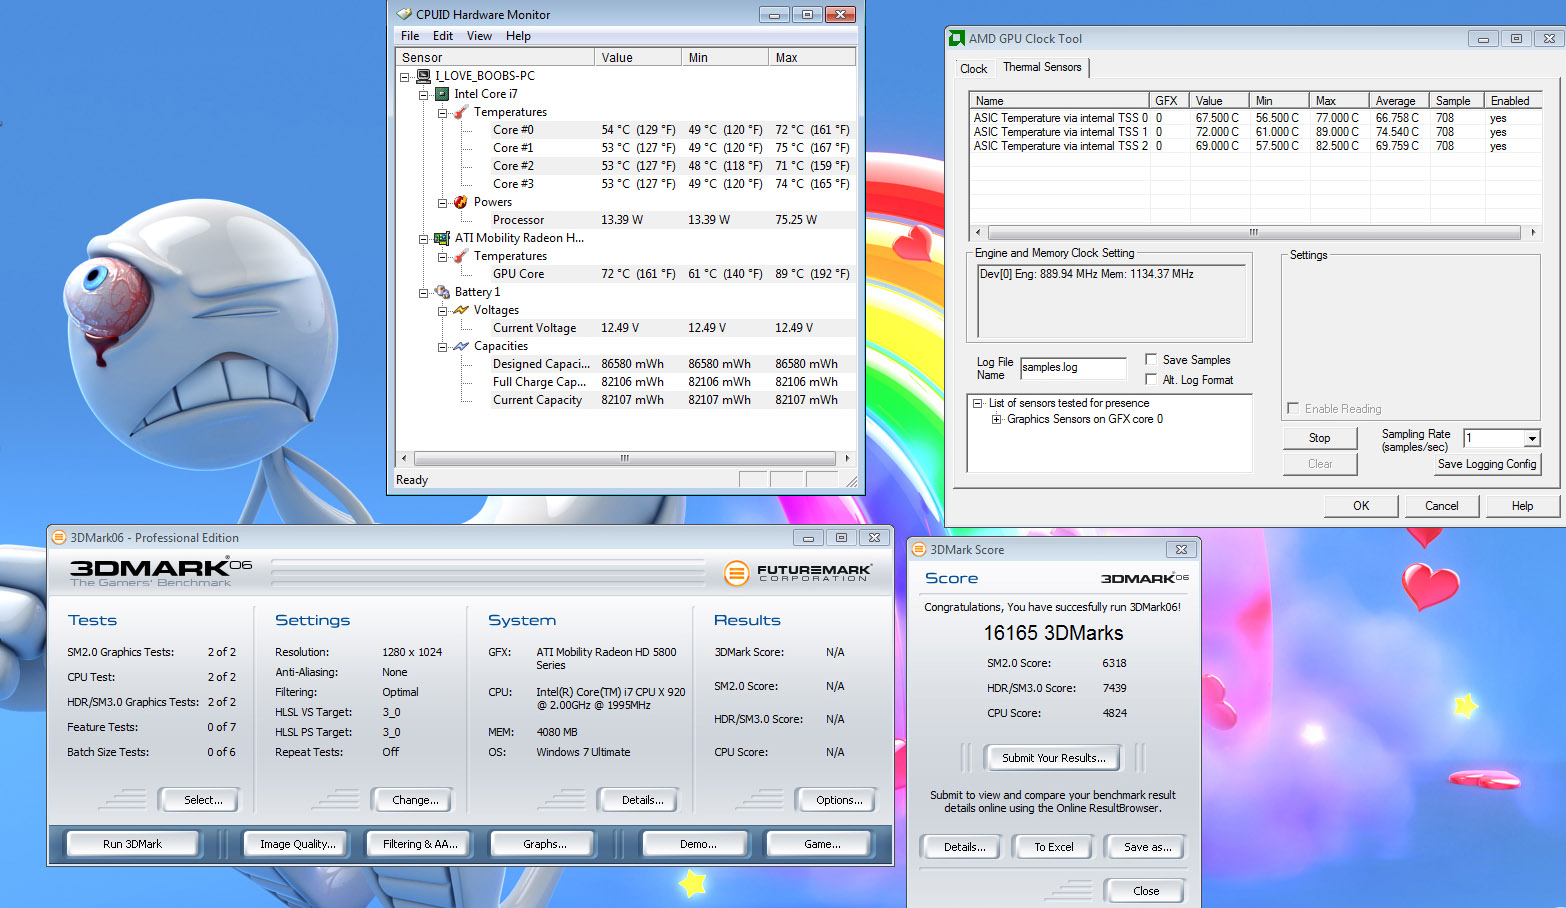Click the Voltages lightning icon
This screenshot has height=908, width=1566.
(x=461, y=310)
